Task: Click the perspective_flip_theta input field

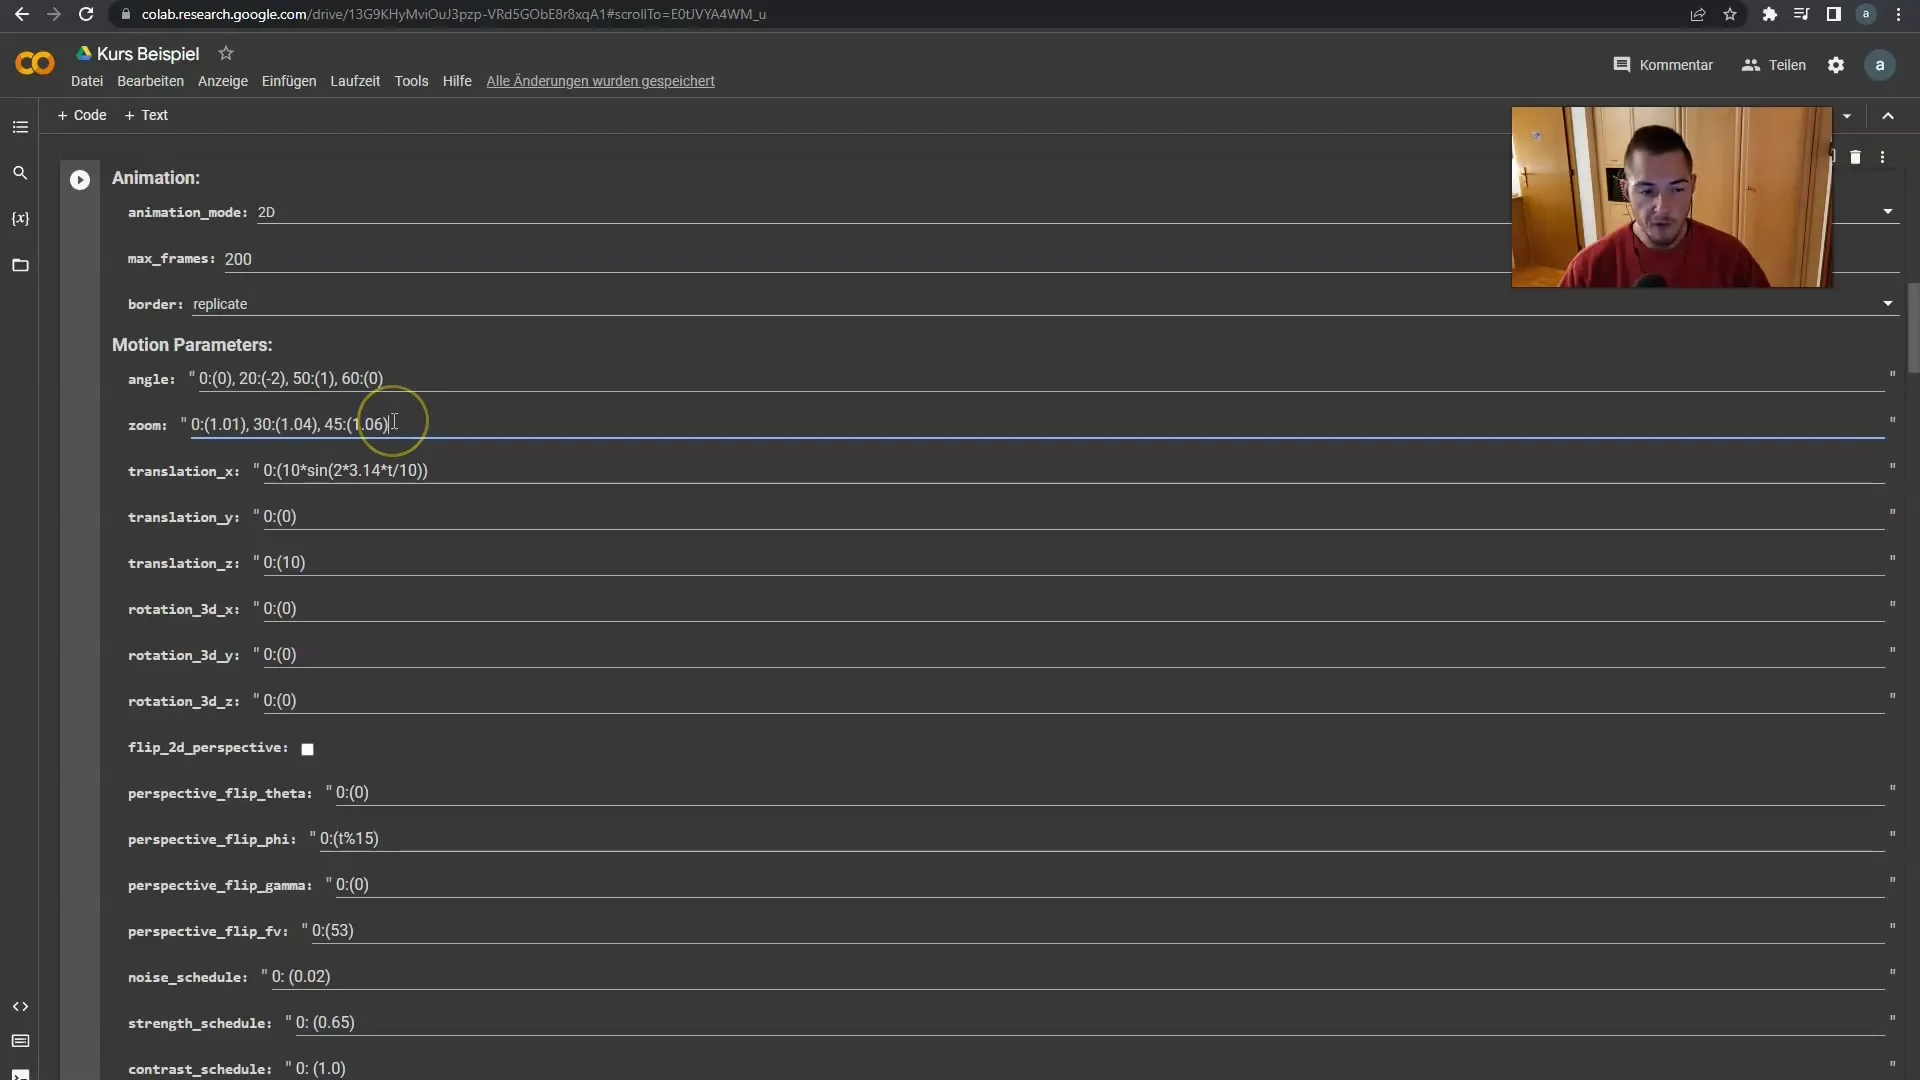Action: pos(1110,792)
